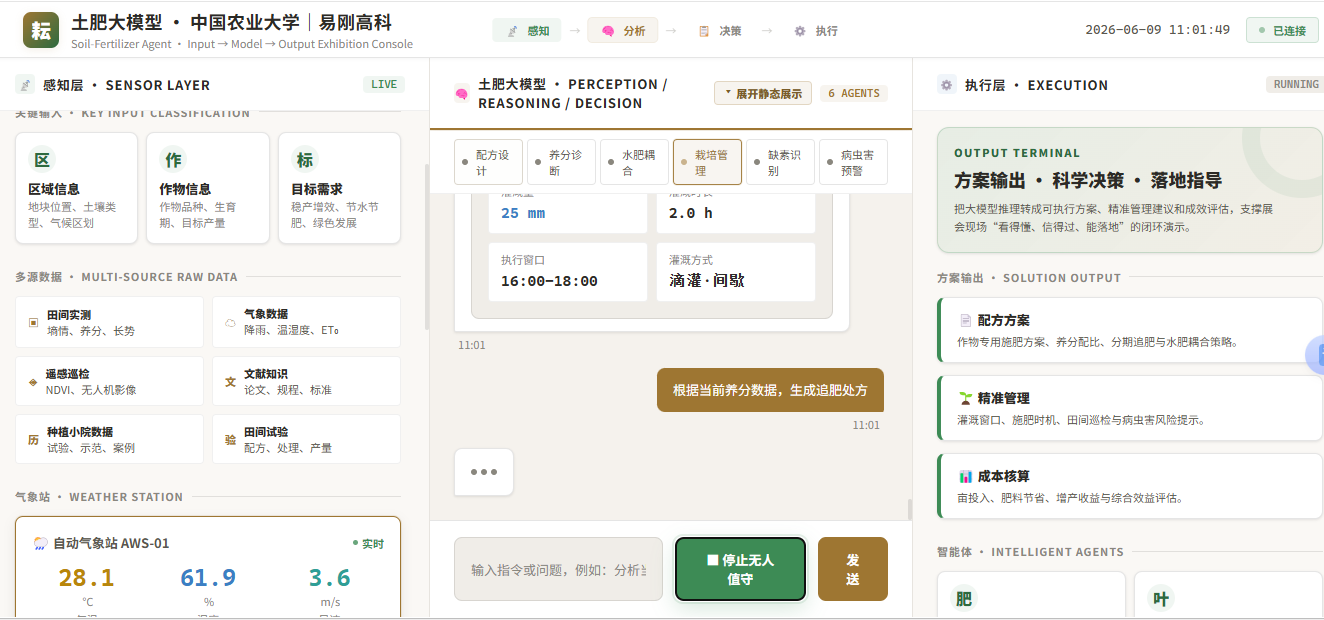
Task: Click the weather station AWS-01 icon
Action: [41, 543]
